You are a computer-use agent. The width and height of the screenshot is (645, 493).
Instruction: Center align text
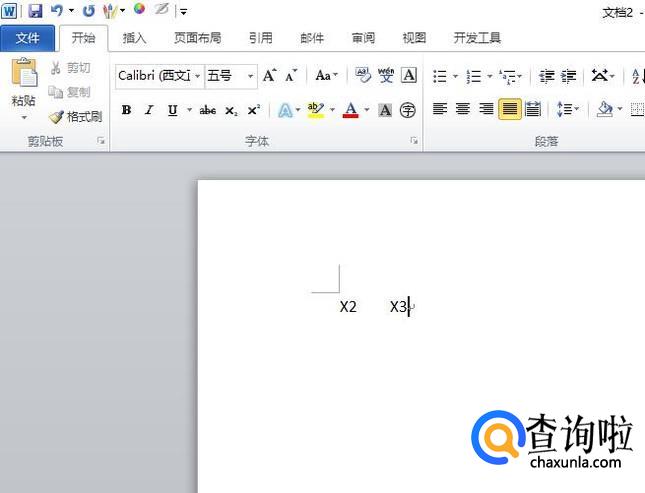point(463,109)
